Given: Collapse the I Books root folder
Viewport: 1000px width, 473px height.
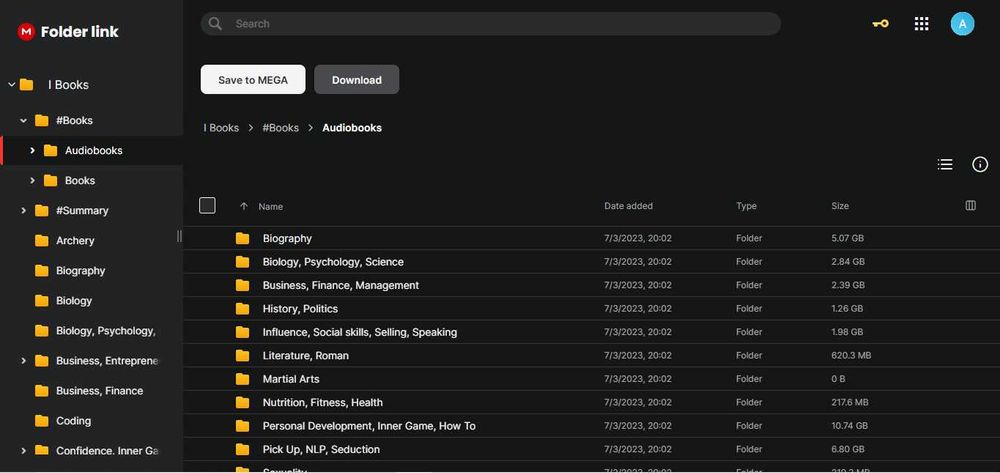Looking at the screenshot, I should [12, 85].
